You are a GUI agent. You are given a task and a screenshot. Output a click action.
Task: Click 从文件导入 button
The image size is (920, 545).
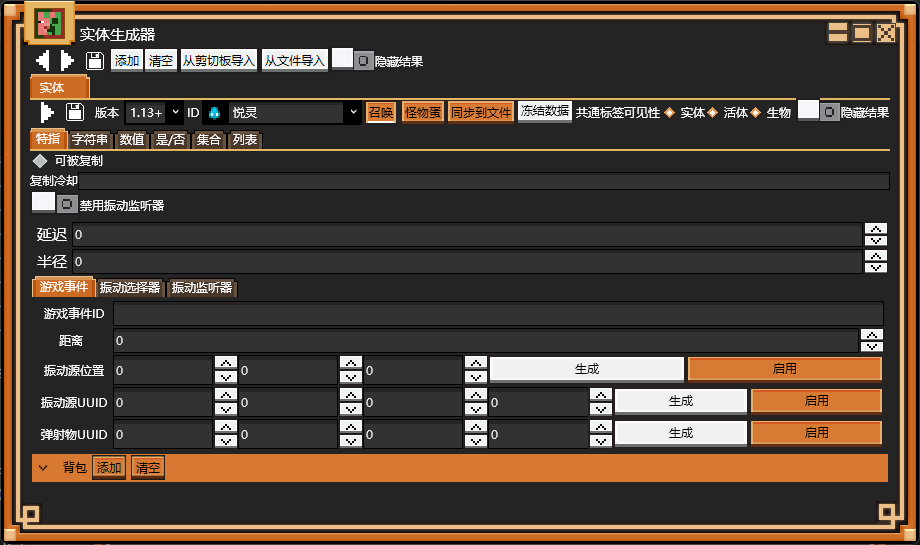click(295, 60)
